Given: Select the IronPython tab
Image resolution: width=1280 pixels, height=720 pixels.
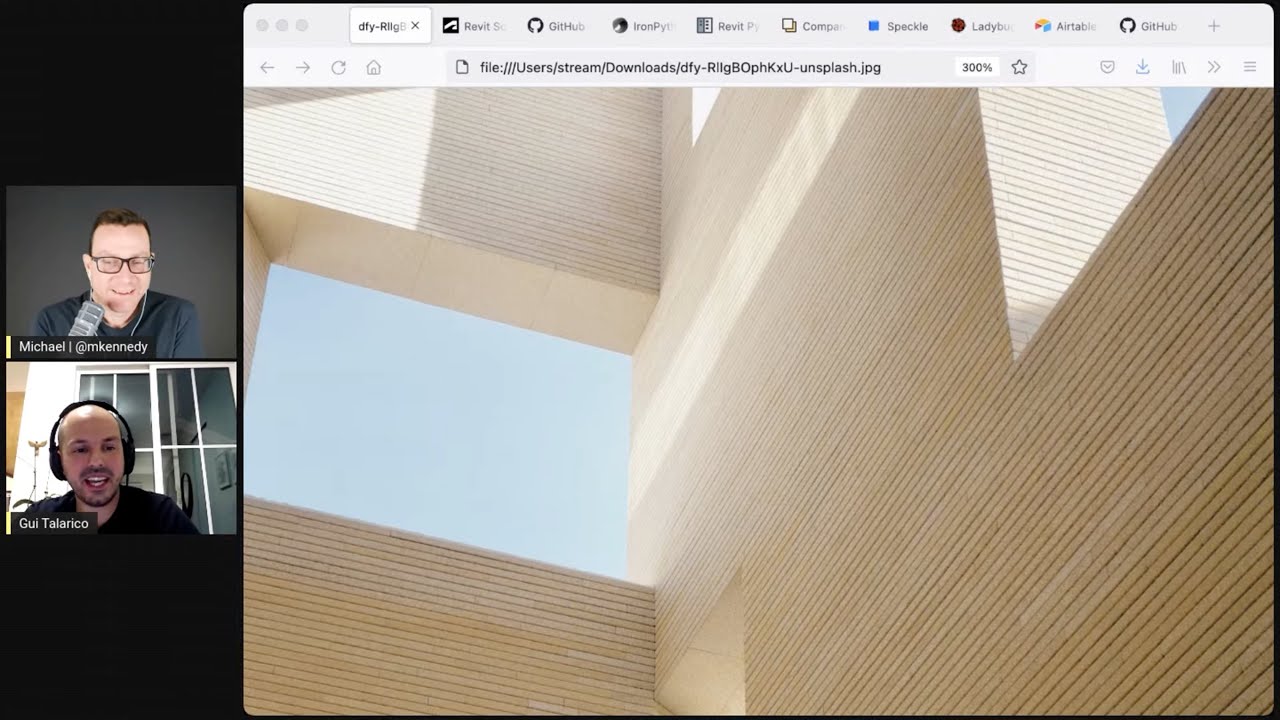Looking at the screenshot, I should tap(643, 26).
